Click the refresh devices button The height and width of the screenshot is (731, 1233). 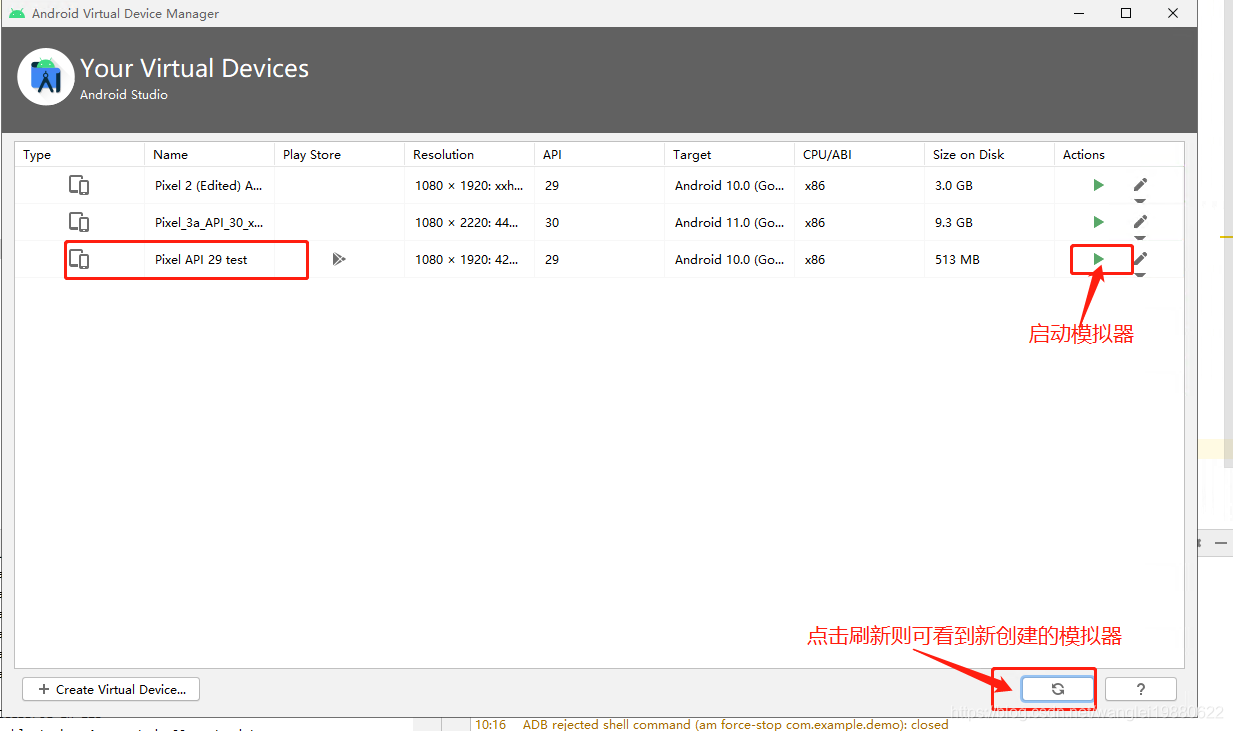pyautogui.click(x=1057, y=689)
